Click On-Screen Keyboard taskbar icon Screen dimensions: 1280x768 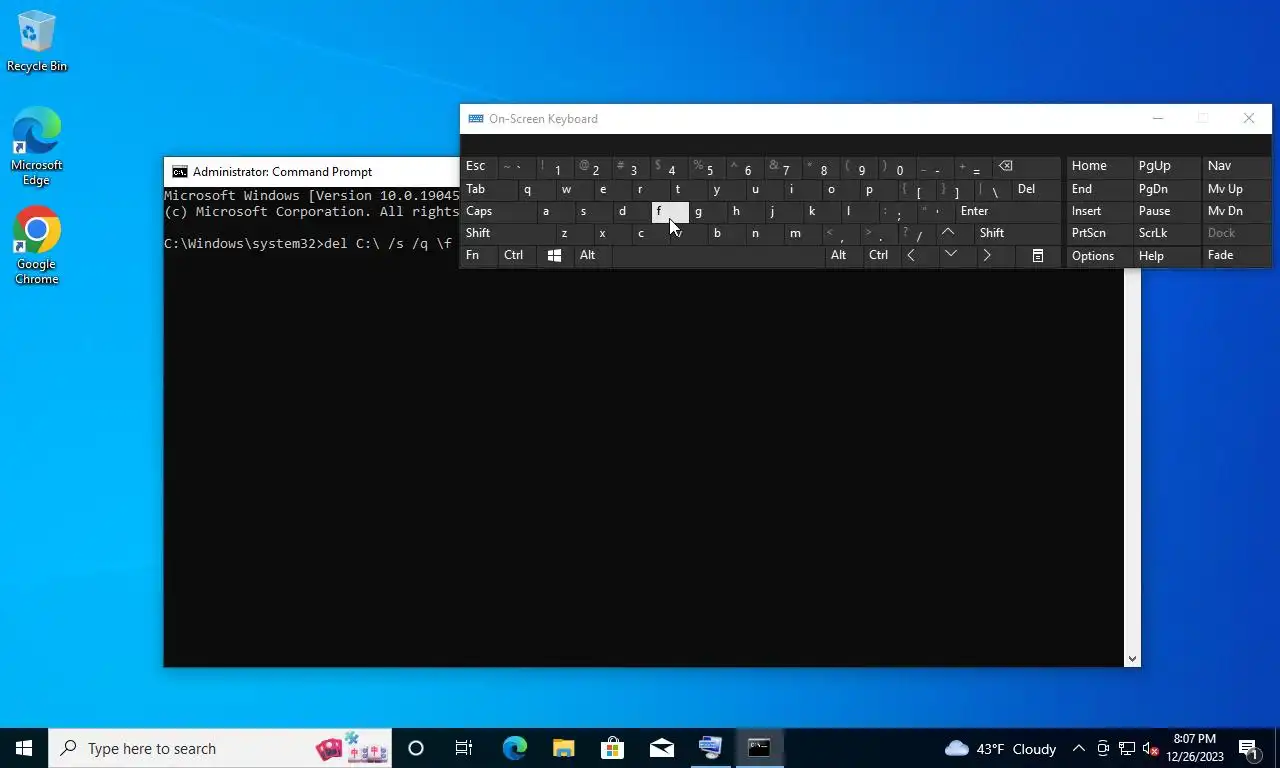(x=710, y=748)
